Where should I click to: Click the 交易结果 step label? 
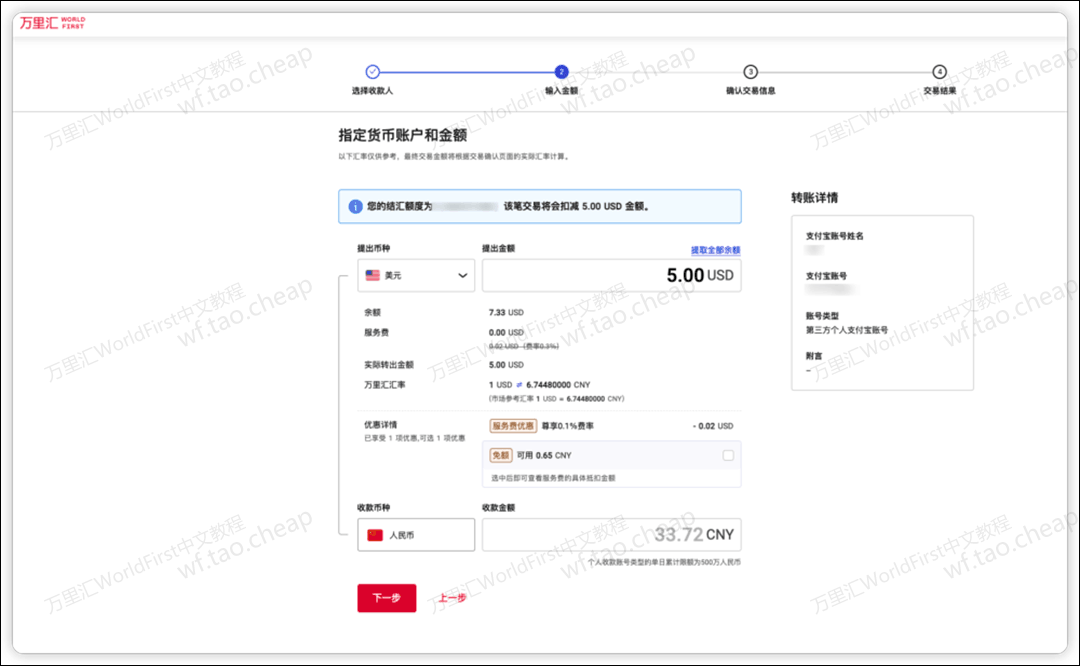pyautogui.click(x=939, y=91)
